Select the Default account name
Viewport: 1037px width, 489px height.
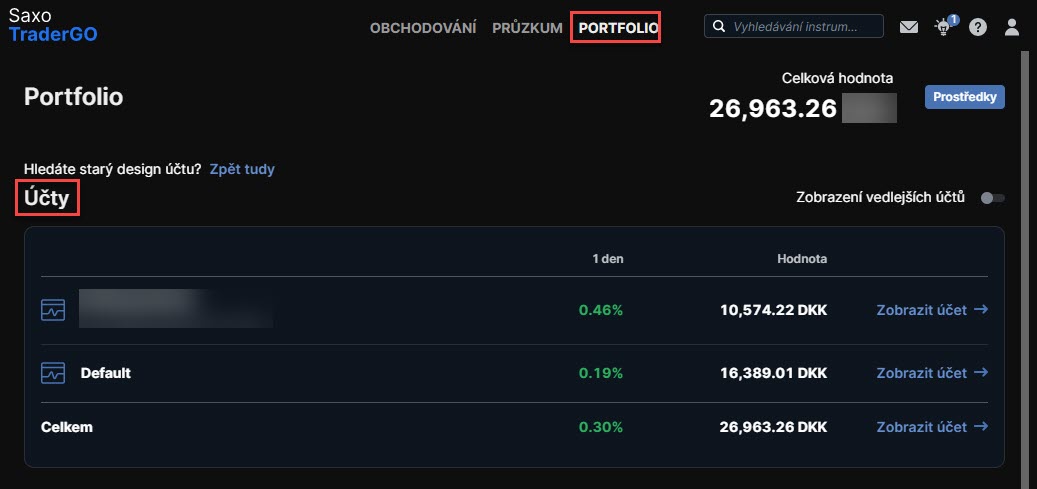tap(106, 373)
